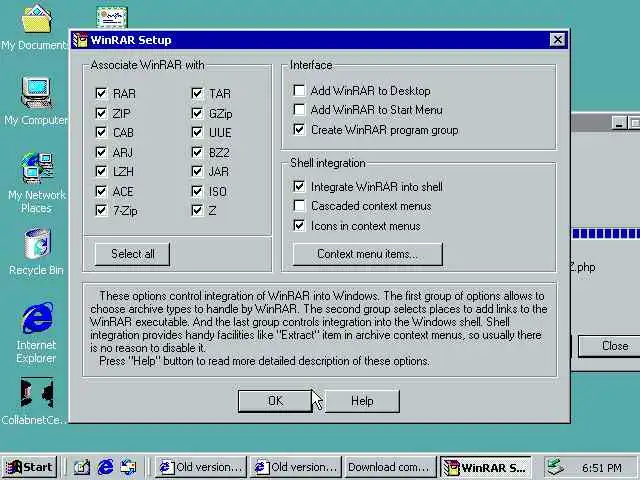Toggle the CAB file association
This screenshot has height=480, width=640.
tap(101, 132)
